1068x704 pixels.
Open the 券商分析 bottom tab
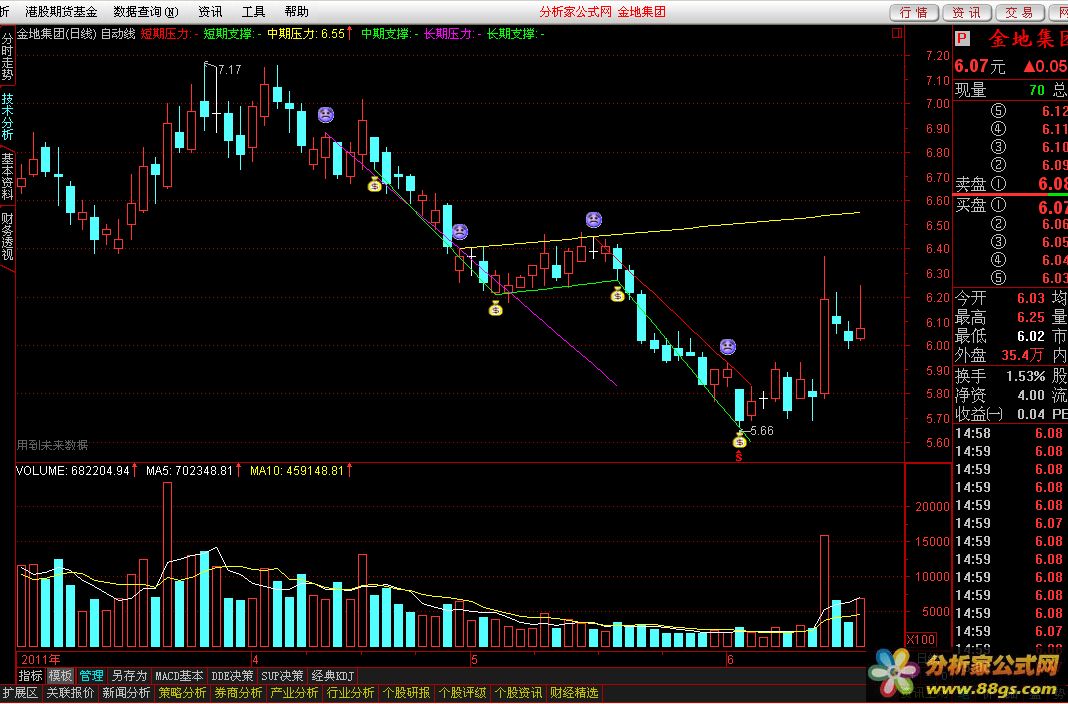point(238,692)
